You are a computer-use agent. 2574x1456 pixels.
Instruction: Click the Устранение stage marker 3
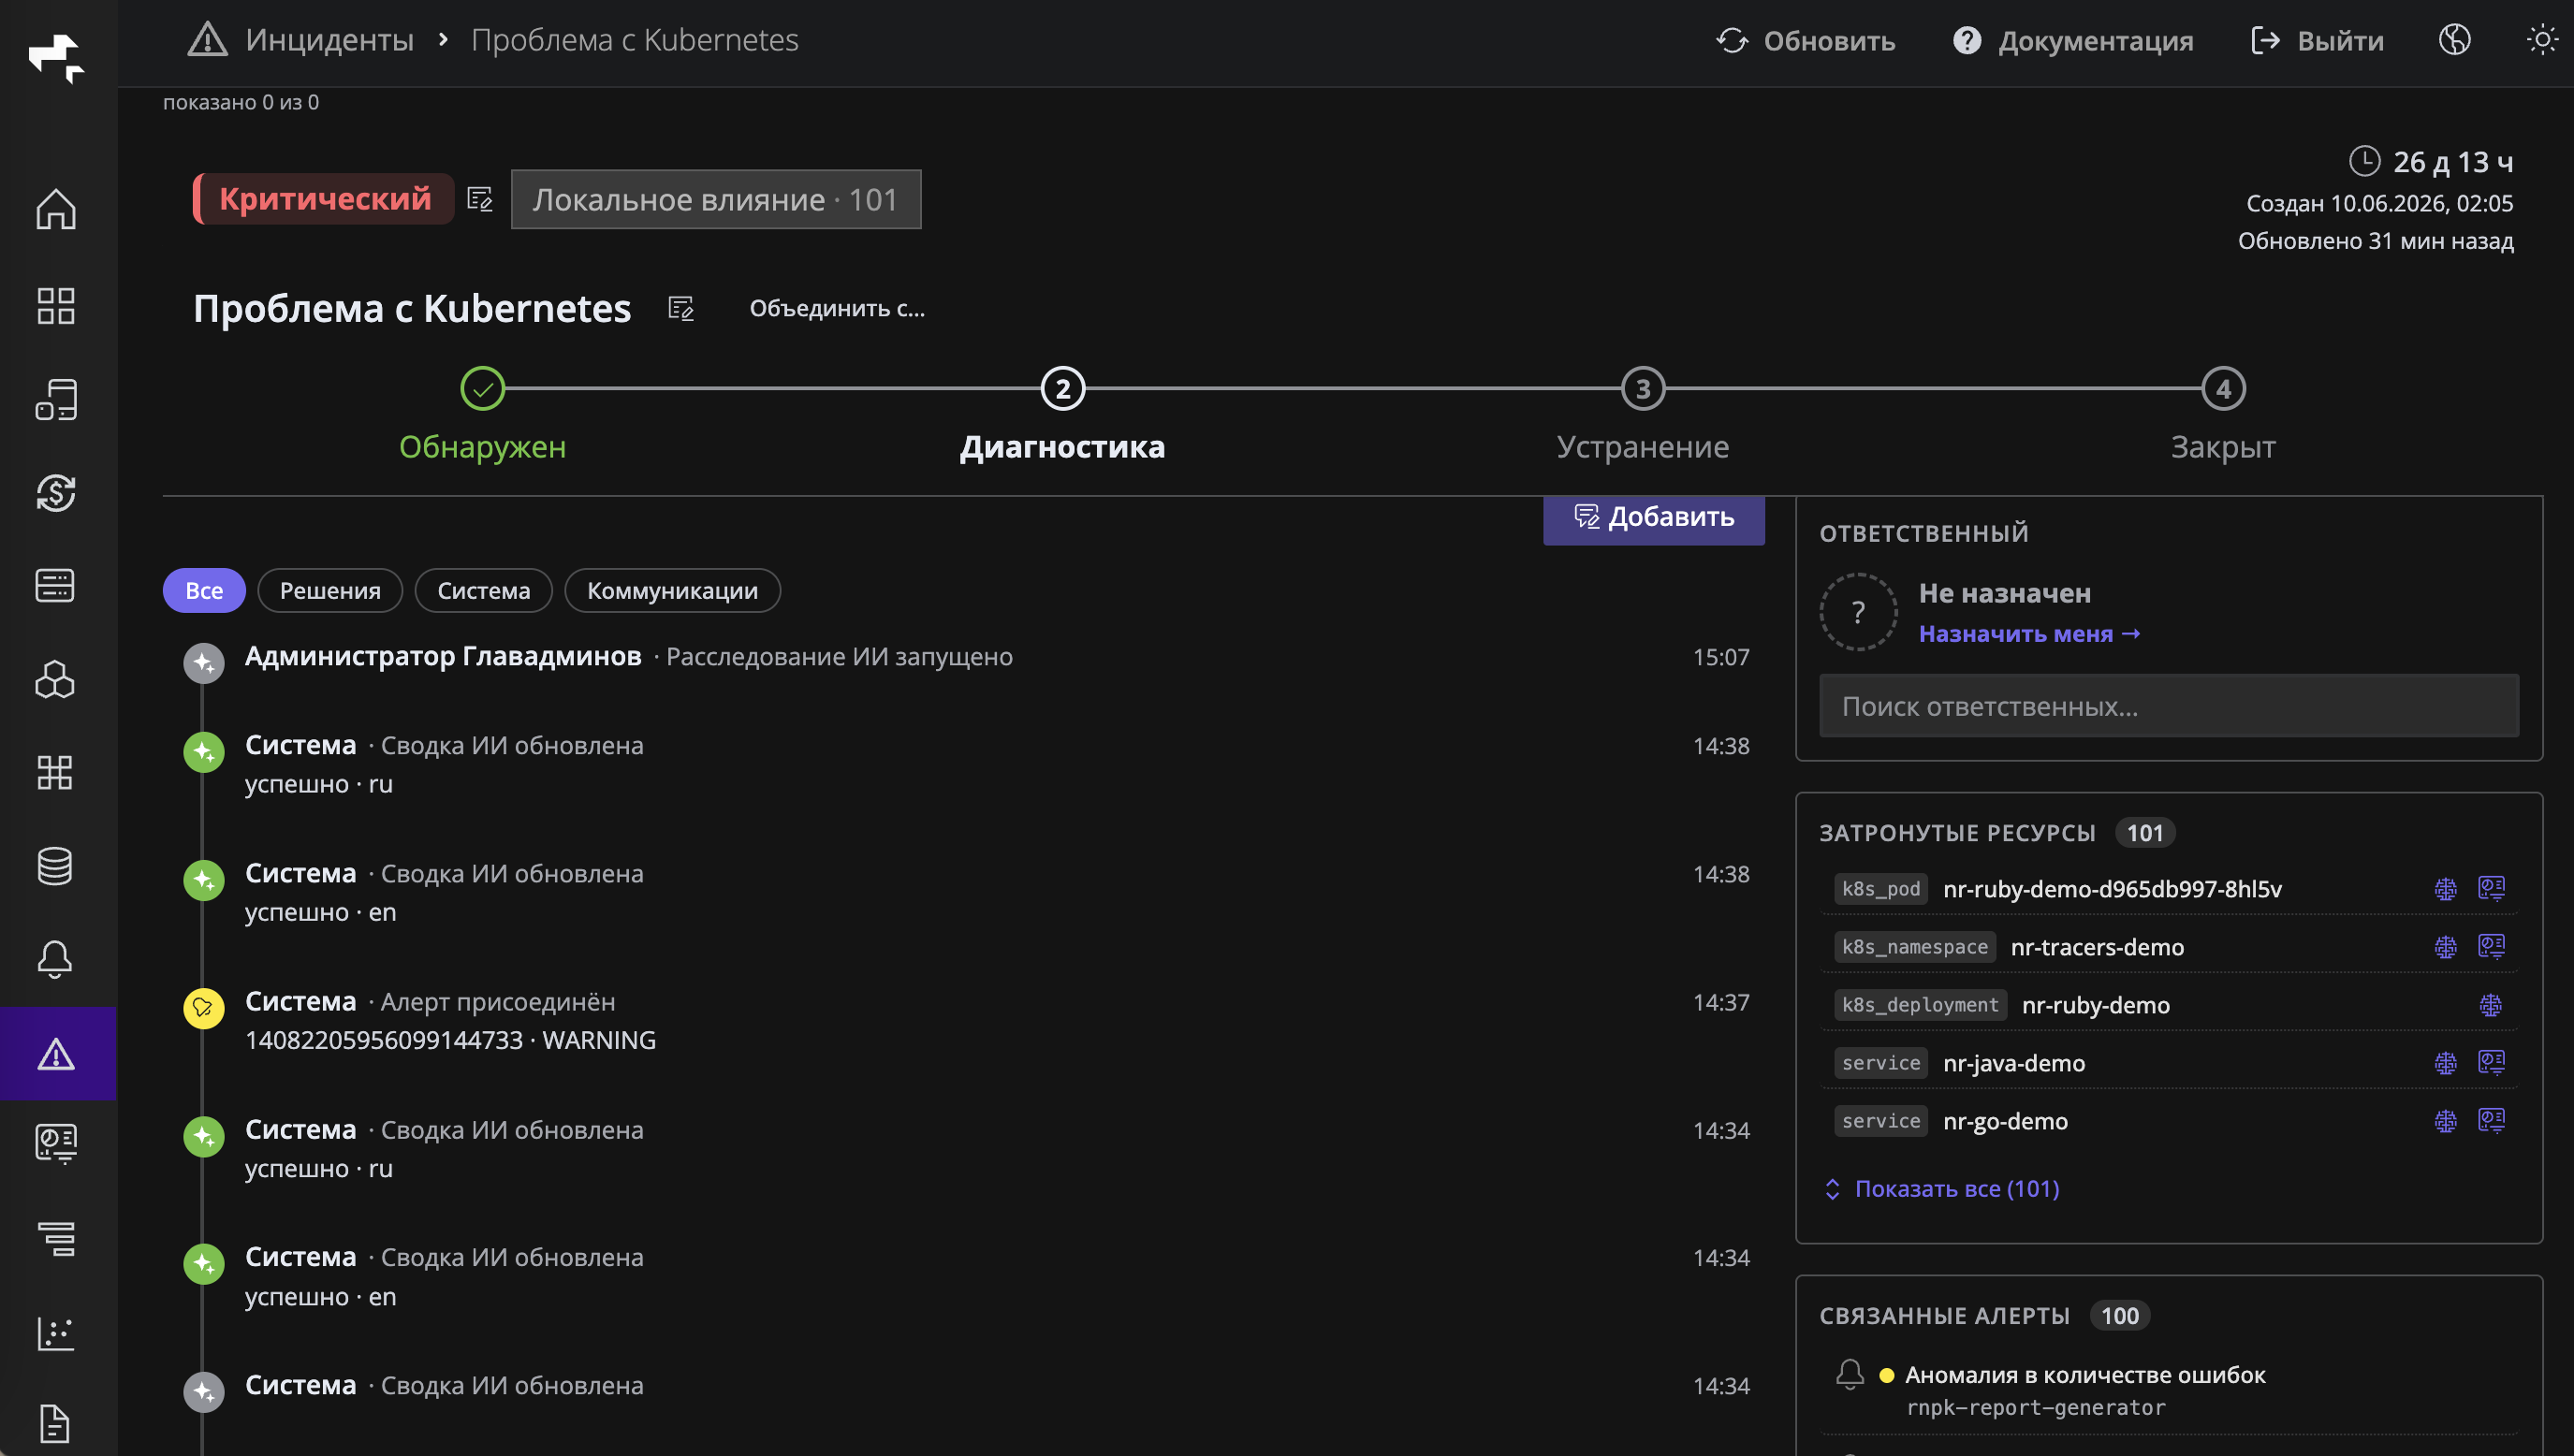[1642, 388]
